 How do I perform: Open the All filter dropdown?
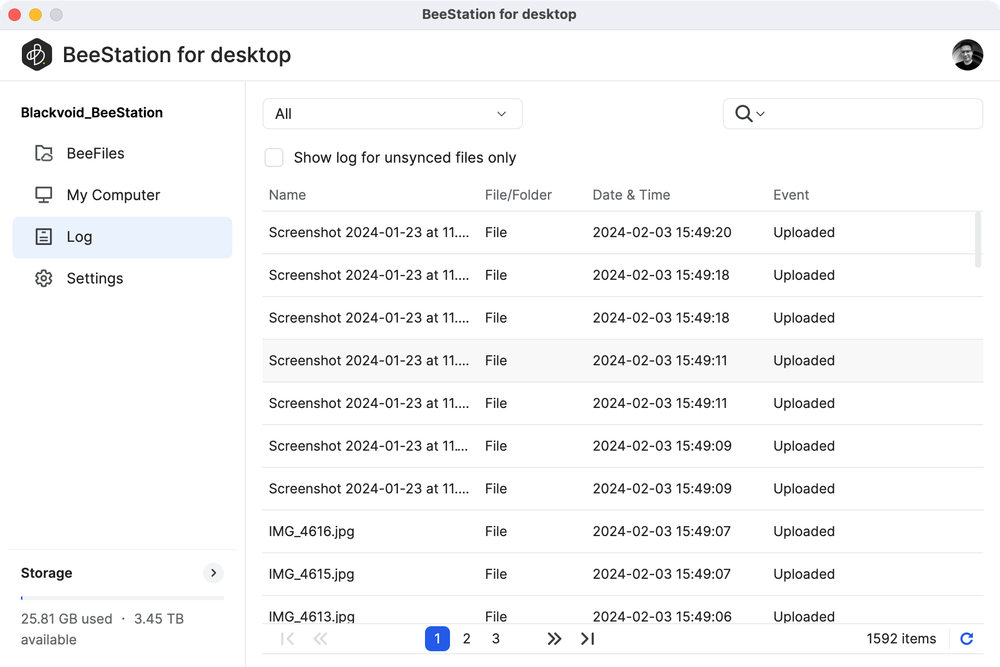pos(392,114)
